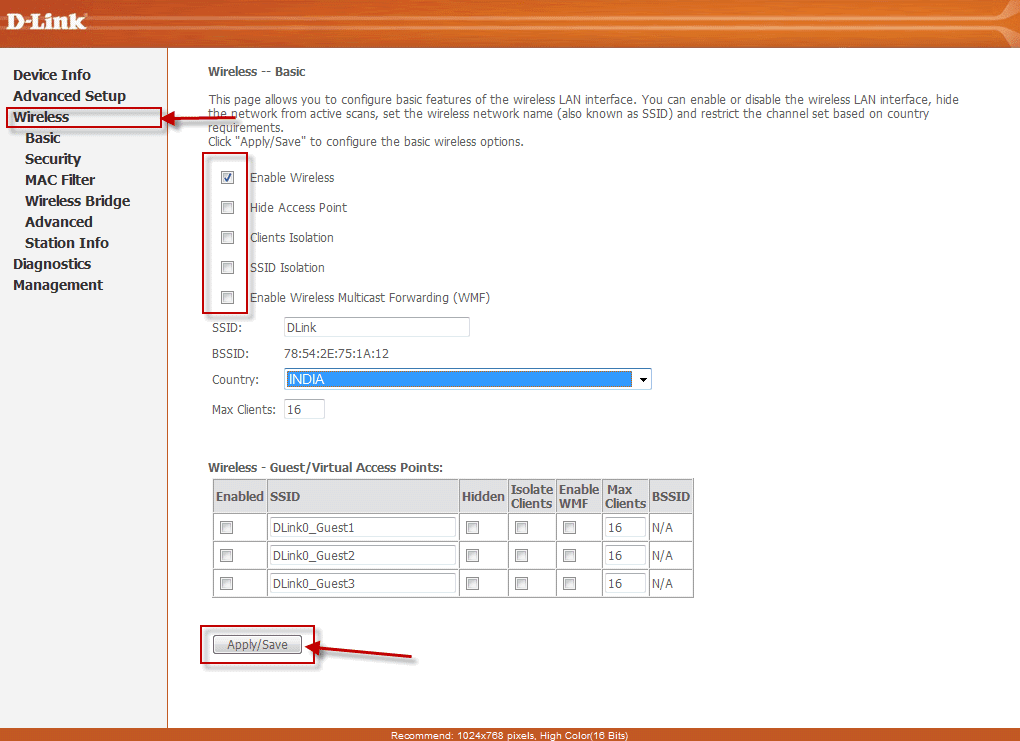The height and width of the screenshot is (741, 1020).
Task: Click the D-Link logo
Action: [x=45, y=20]
